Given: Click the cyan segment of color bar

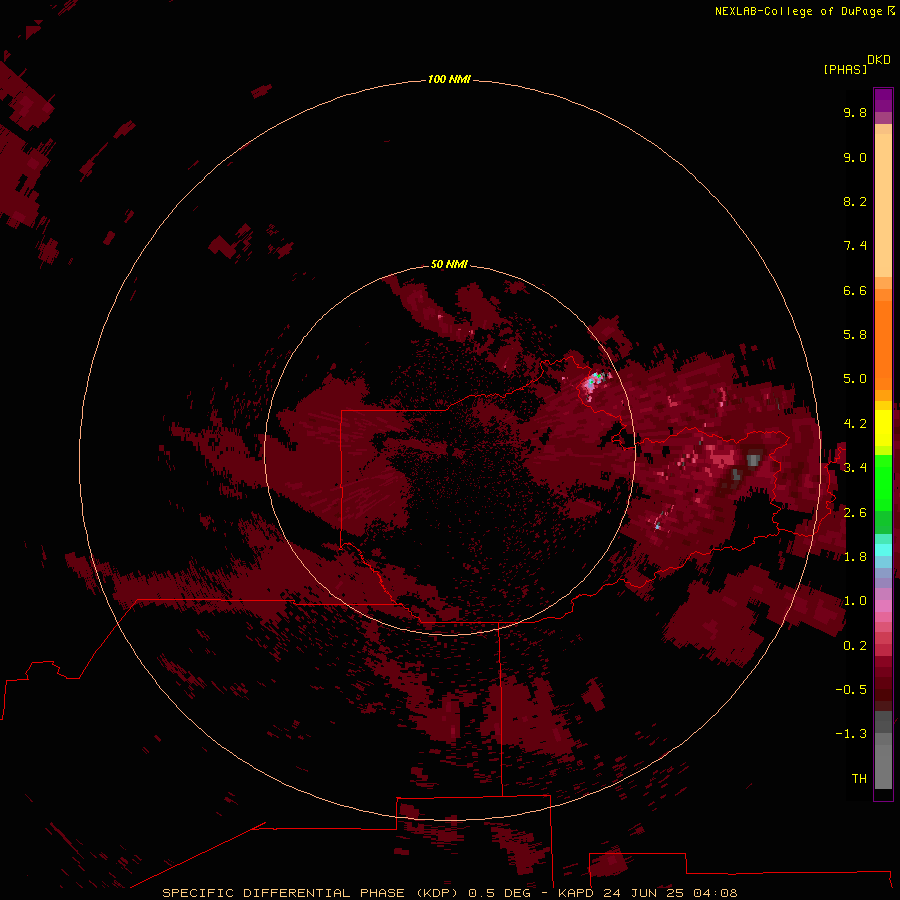Looking at the screenshot, I should point(883,549).
